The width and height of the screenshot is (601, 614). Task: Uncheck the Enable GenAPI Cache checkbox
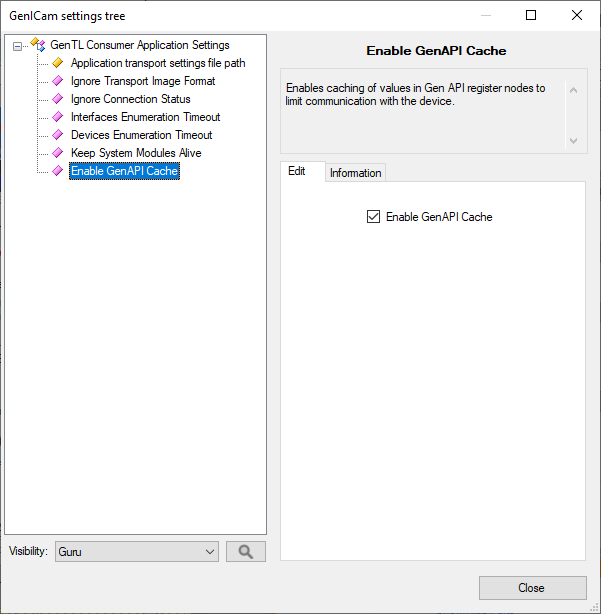click(374, 217)
